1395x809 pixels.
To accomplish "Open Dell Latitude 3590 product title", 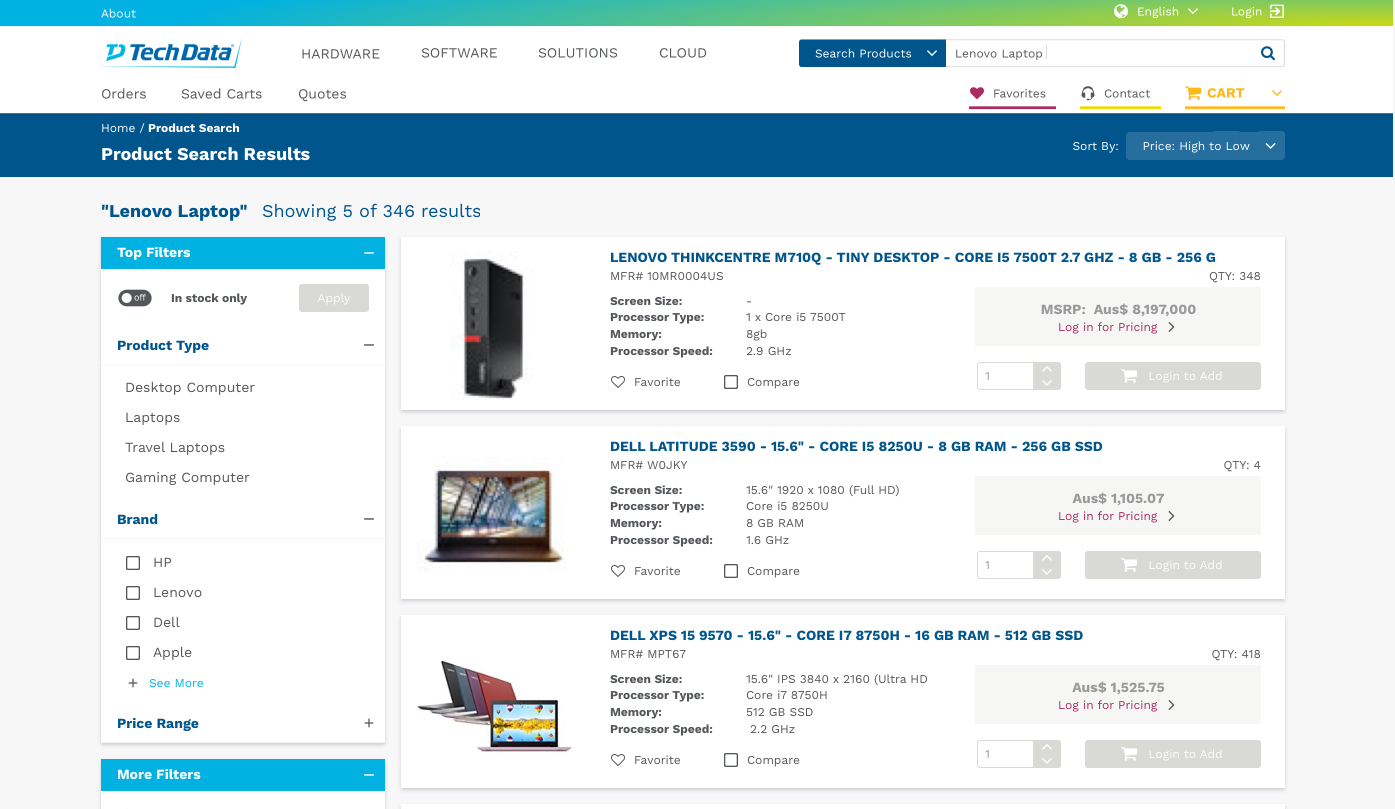I will (x=856, y=446).
